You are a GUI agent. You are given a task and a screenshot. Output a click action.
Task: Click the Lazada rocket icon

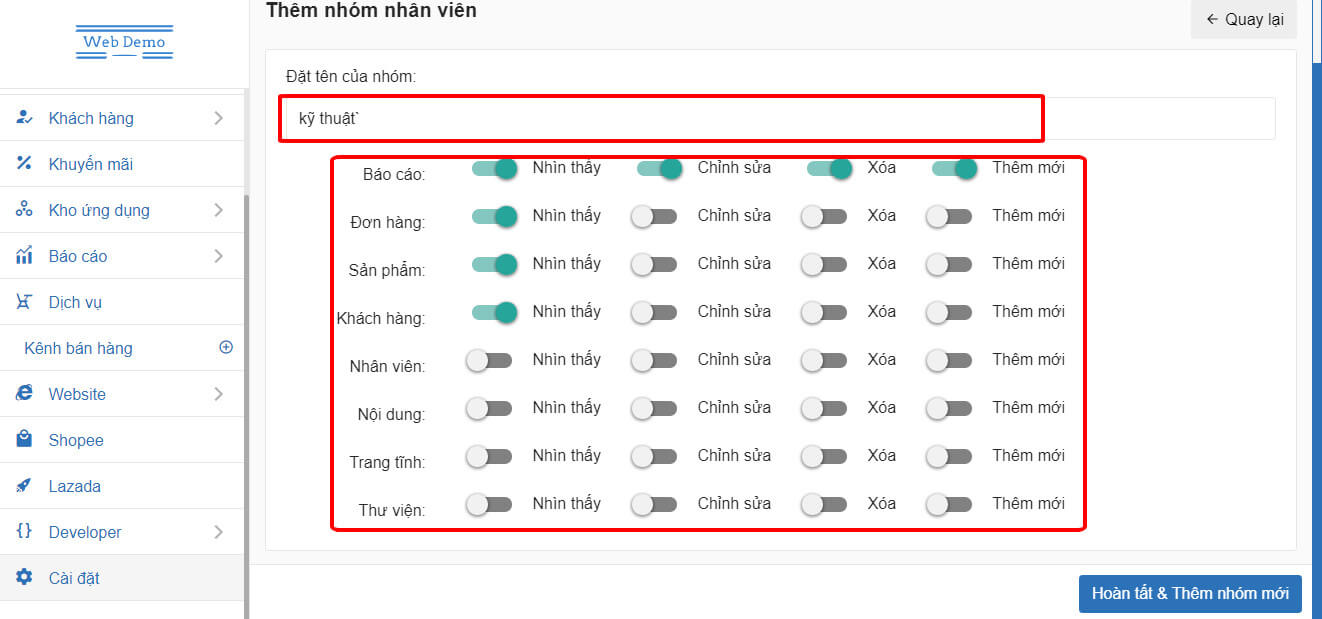[x=25, y=486]
